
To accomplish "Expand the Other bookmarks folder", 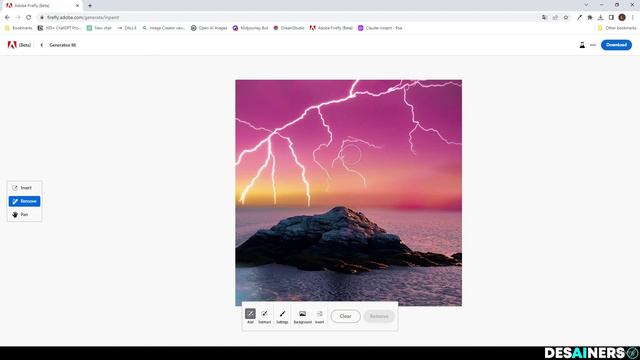I will 617,28.
